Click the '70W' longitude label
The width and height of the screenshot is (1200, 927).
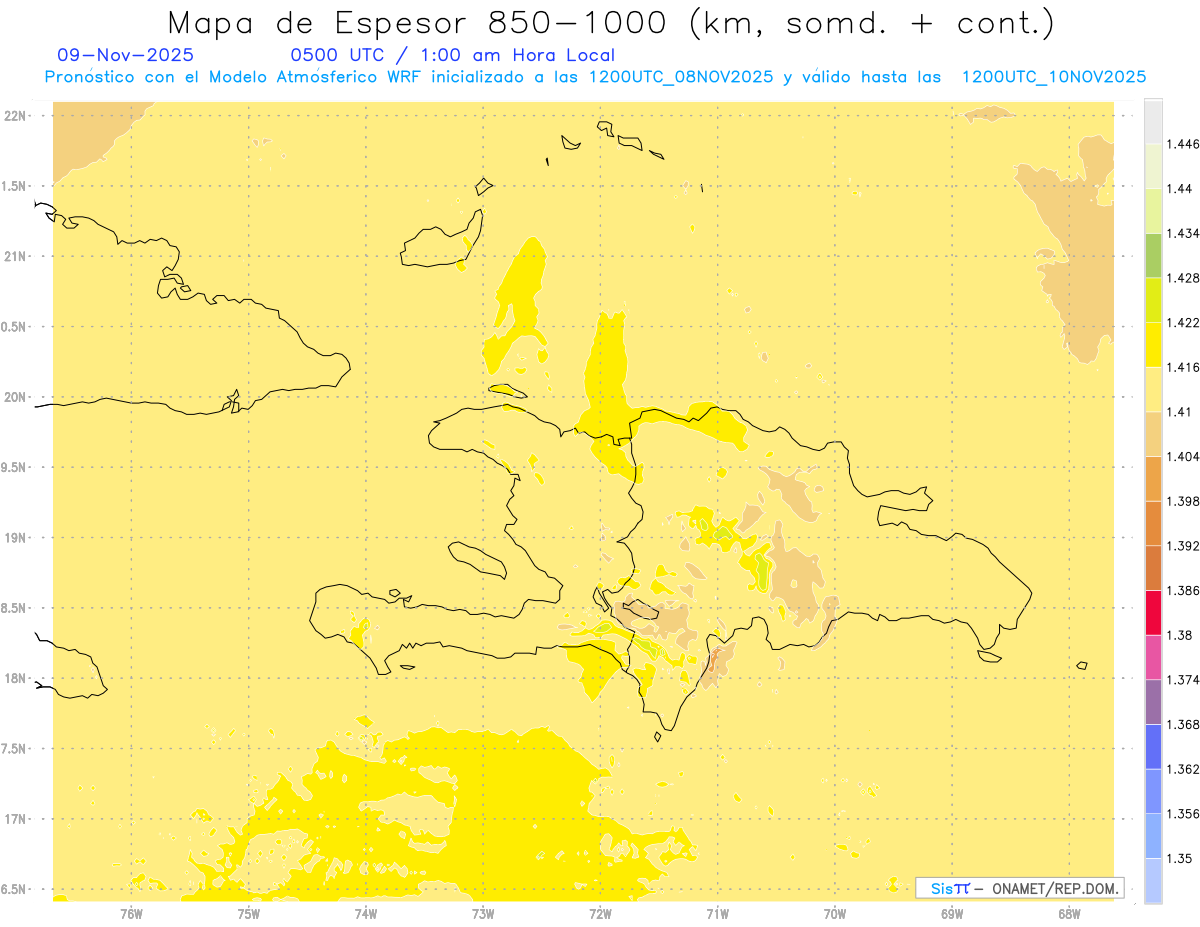pos(835,913)
